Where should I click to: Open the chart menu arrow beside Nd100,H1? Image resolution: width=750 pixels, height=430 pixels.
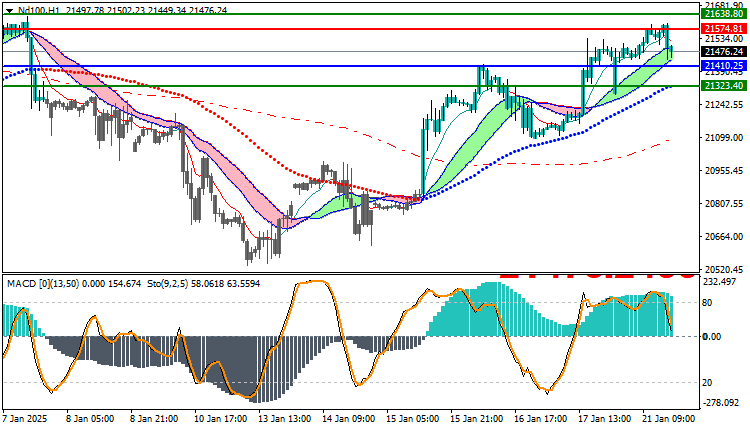coord(9,11)
